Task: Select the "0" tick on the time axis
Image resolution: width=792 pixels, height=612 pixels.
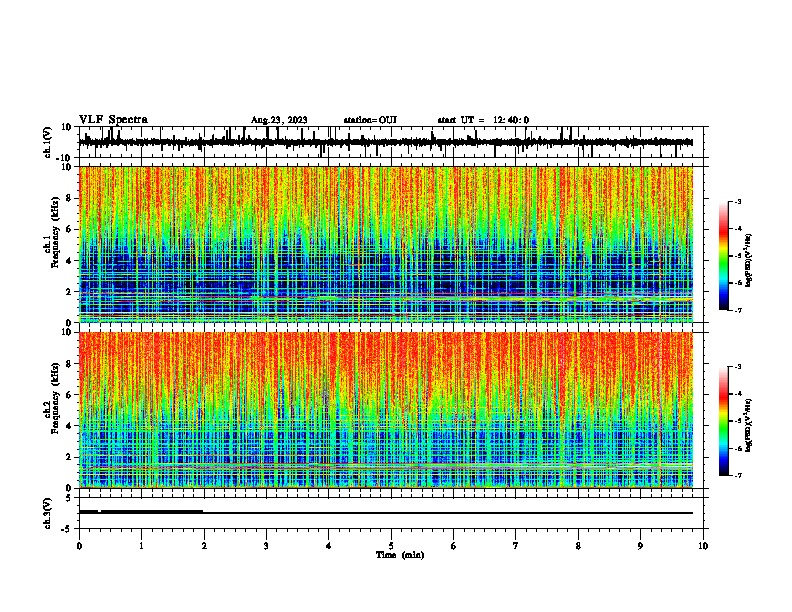Action: [79, 546]
